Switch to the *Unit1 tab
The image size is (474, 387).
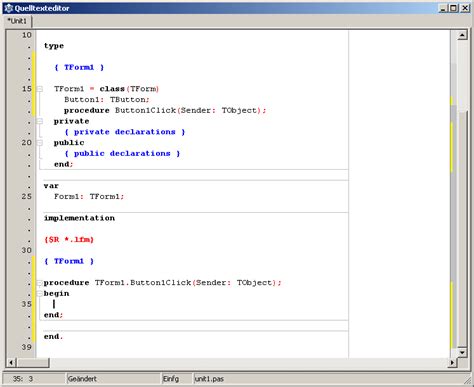coord(17,21)
